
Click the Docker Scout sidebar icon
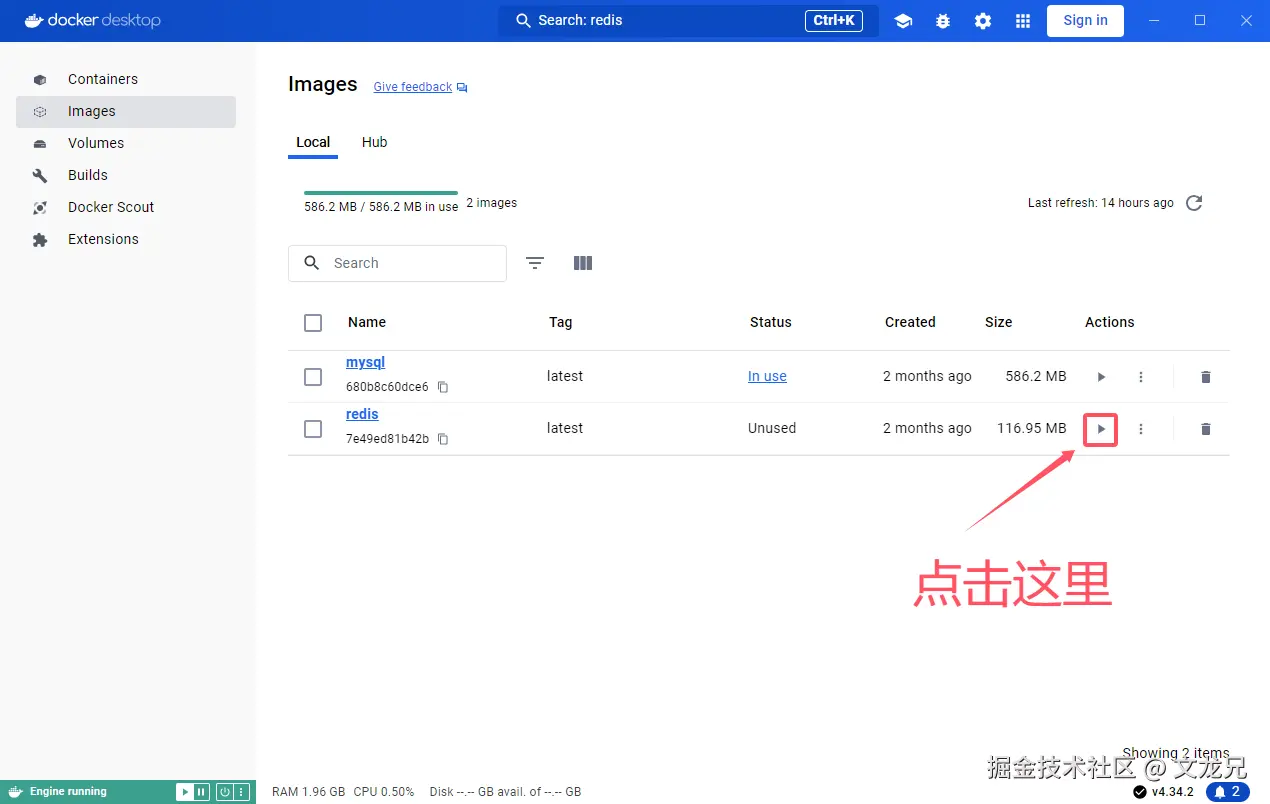coord(40,208)
